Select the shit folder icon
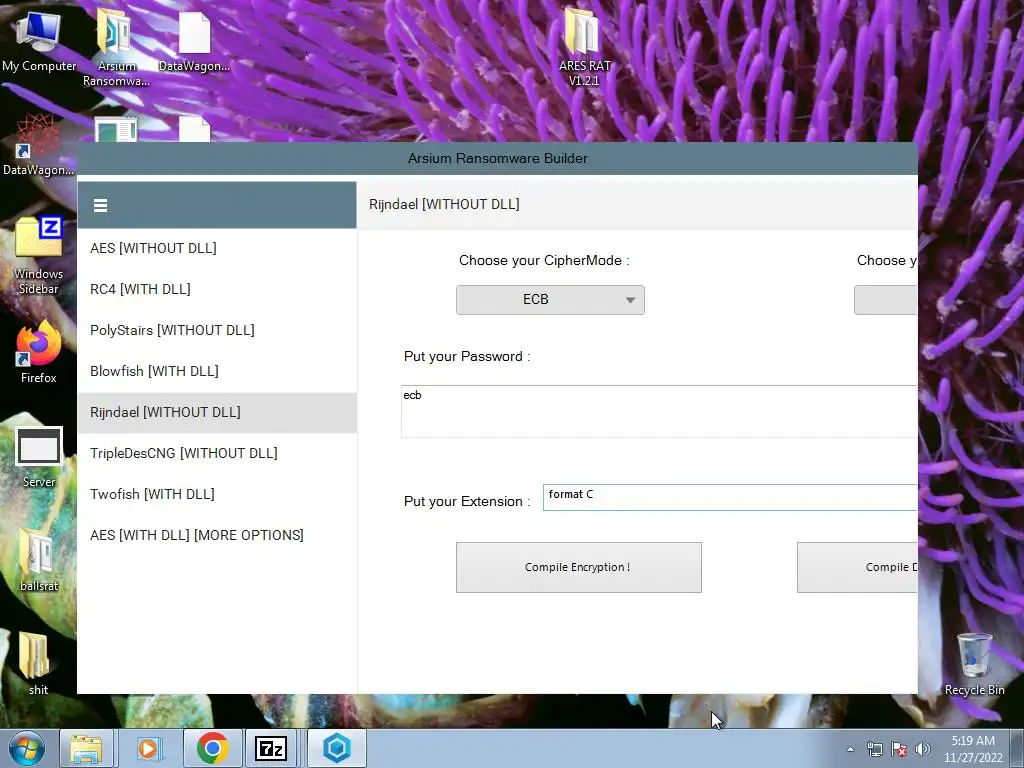Image resolution: width=1024 pixels, height=768 pixels. pyautogui.click(x=38, y=664)
